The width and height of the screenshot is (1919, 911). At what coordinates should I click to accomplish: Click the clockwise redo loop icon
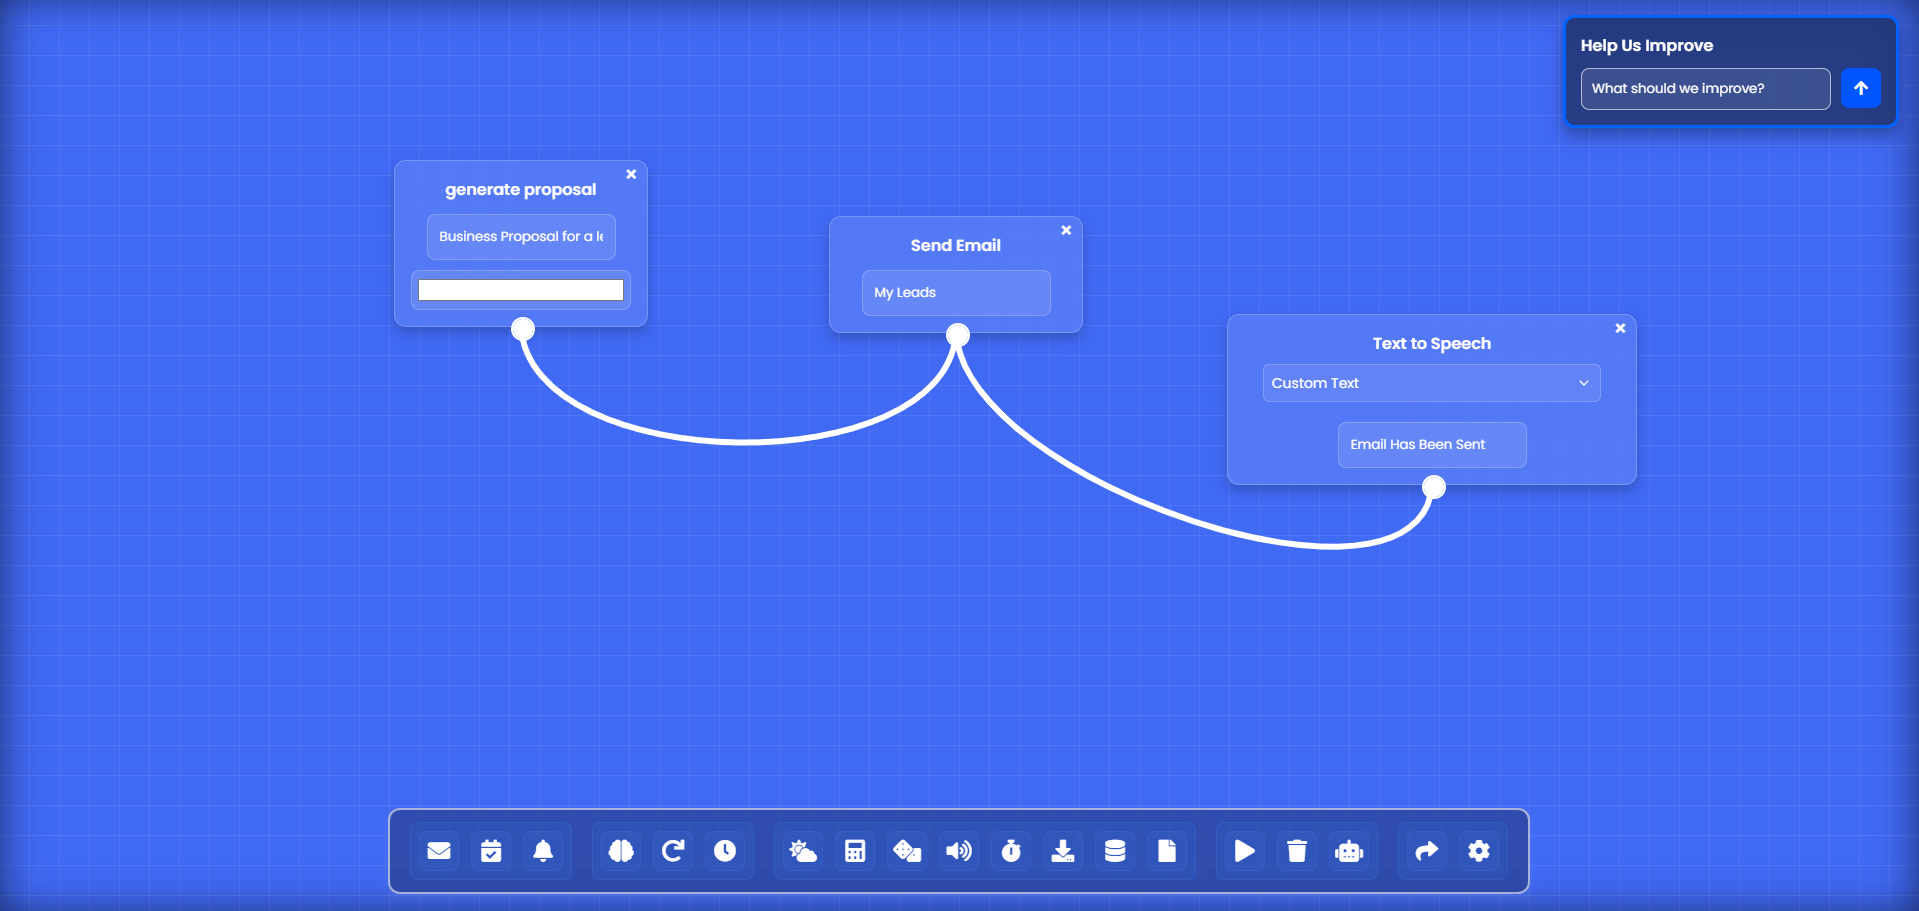click(673, 851)
